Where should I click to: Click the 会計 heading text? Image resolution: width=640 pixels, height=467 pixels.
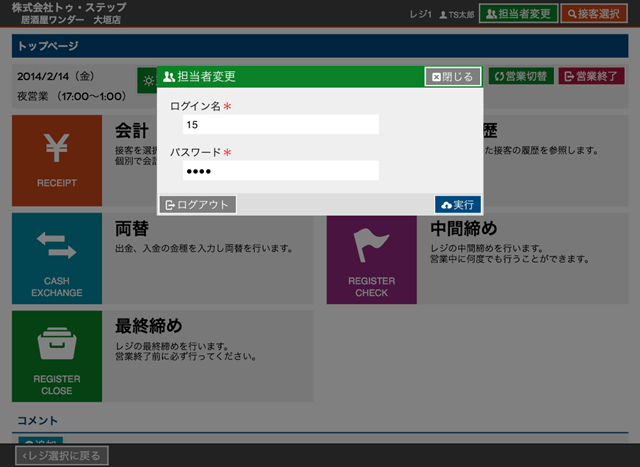coord(132,131)
